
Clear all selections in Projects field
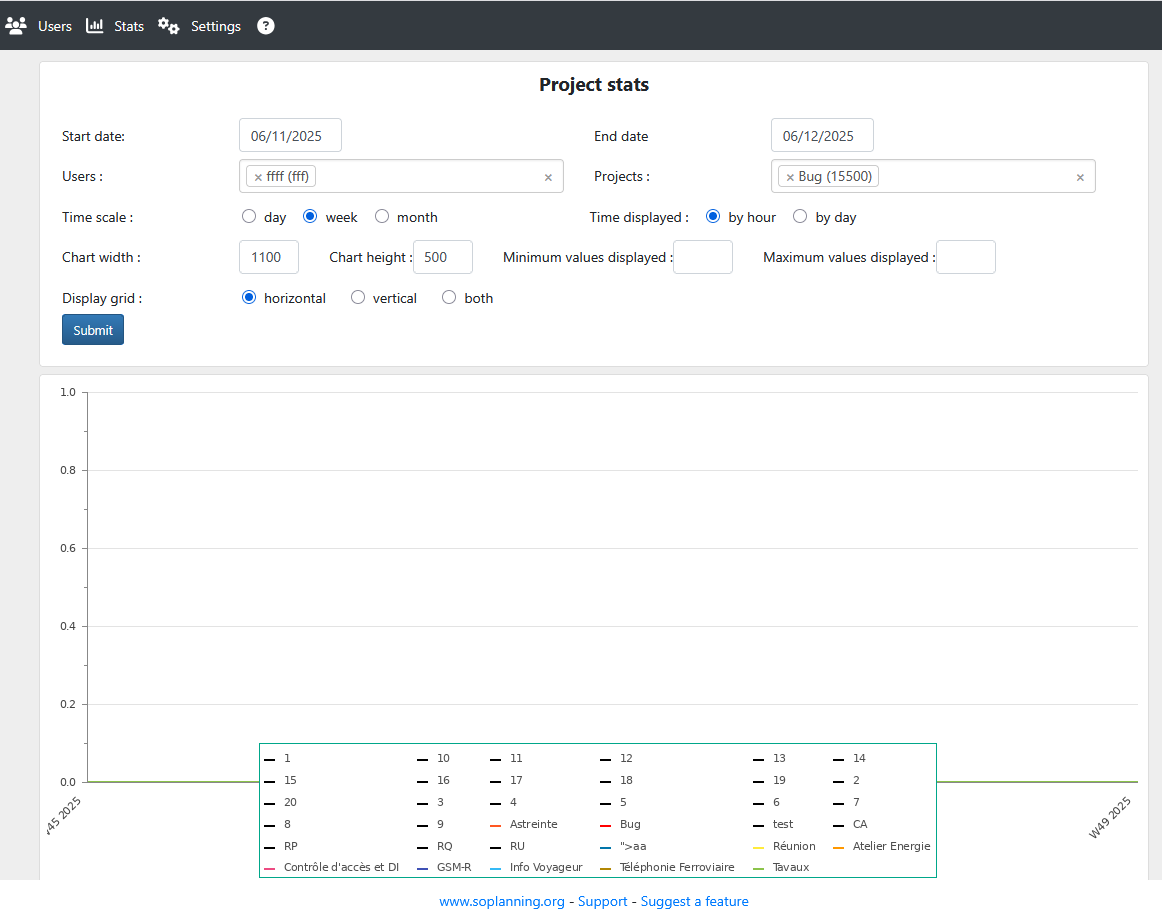tap(1080, 177)
